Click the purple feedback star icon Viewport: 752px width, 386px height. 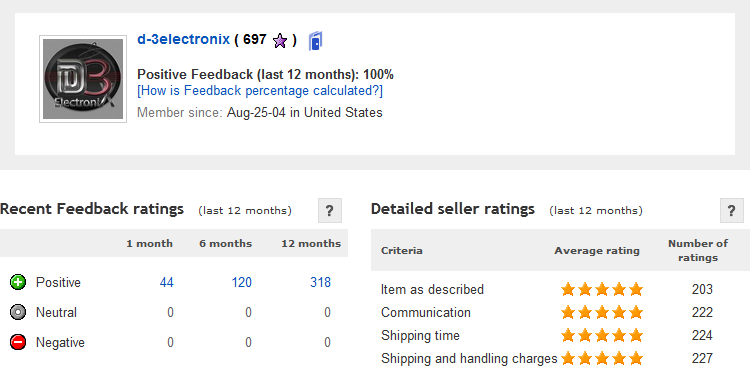(x=280, y=41)
